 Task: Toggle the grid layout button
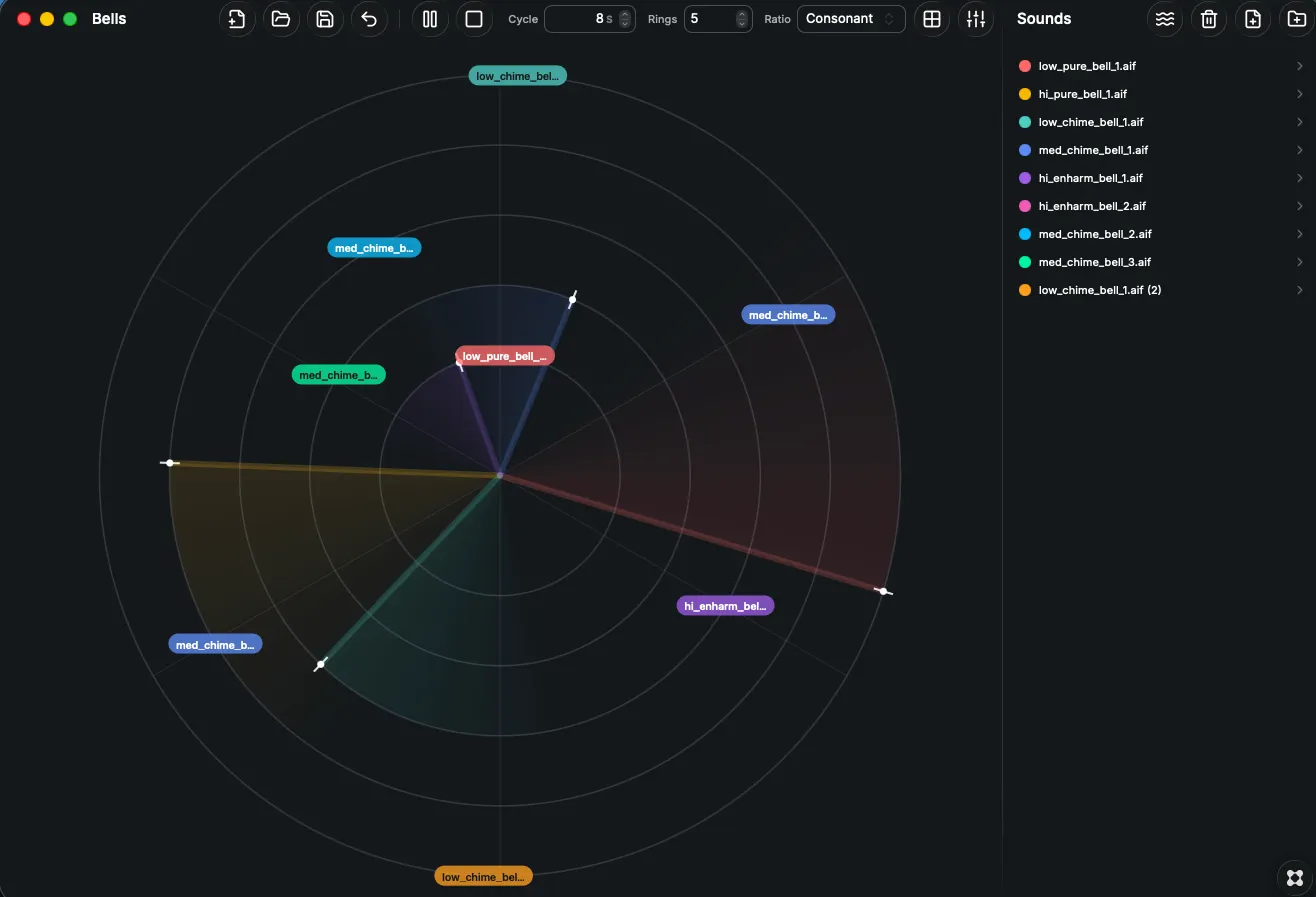pyautogui.click(x=932, y=19)
